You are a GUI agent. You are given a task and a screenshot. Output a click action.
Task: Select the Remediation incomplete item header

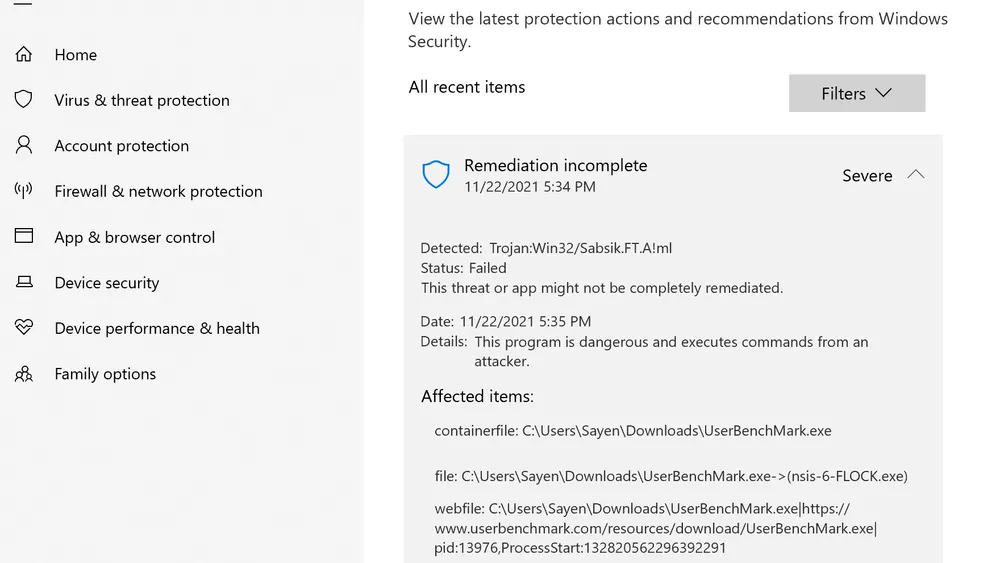[x=555, y=166]
